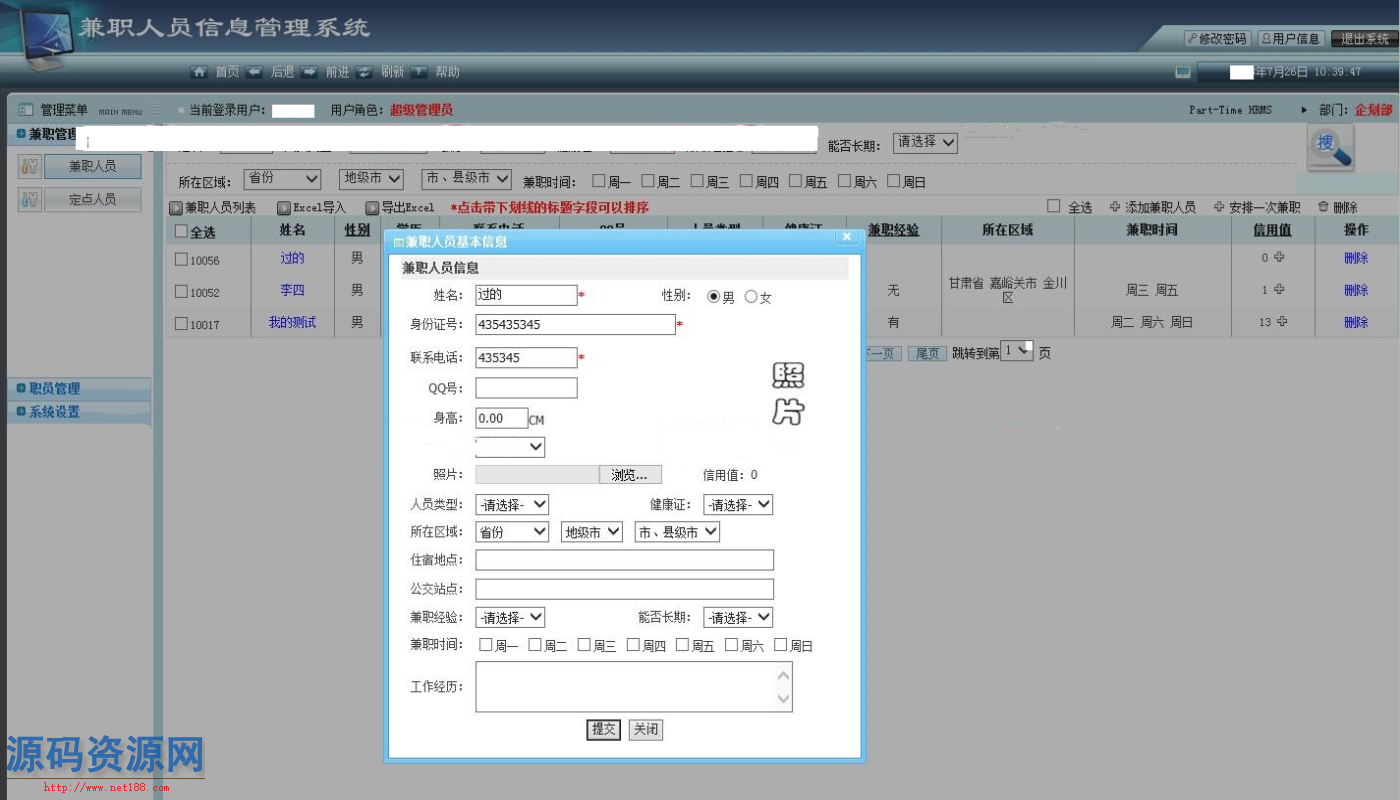Viewport: 1400px width, 800px height.
Task: Click into the 工作经历 text area
Action: pyautogui.click(x=634, y=687)
